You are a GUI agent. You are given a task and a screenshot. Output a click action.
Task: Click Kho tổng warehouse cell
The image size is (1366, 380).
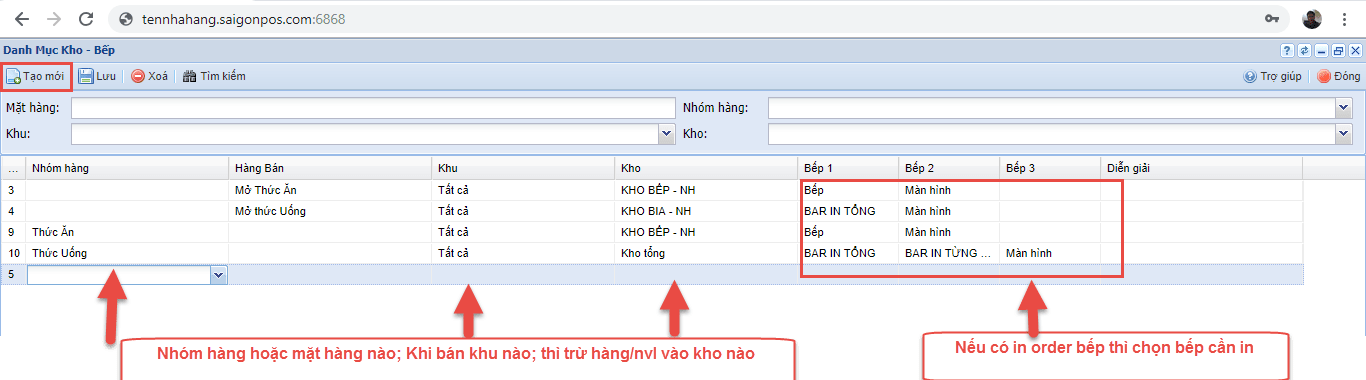(706, 253)
